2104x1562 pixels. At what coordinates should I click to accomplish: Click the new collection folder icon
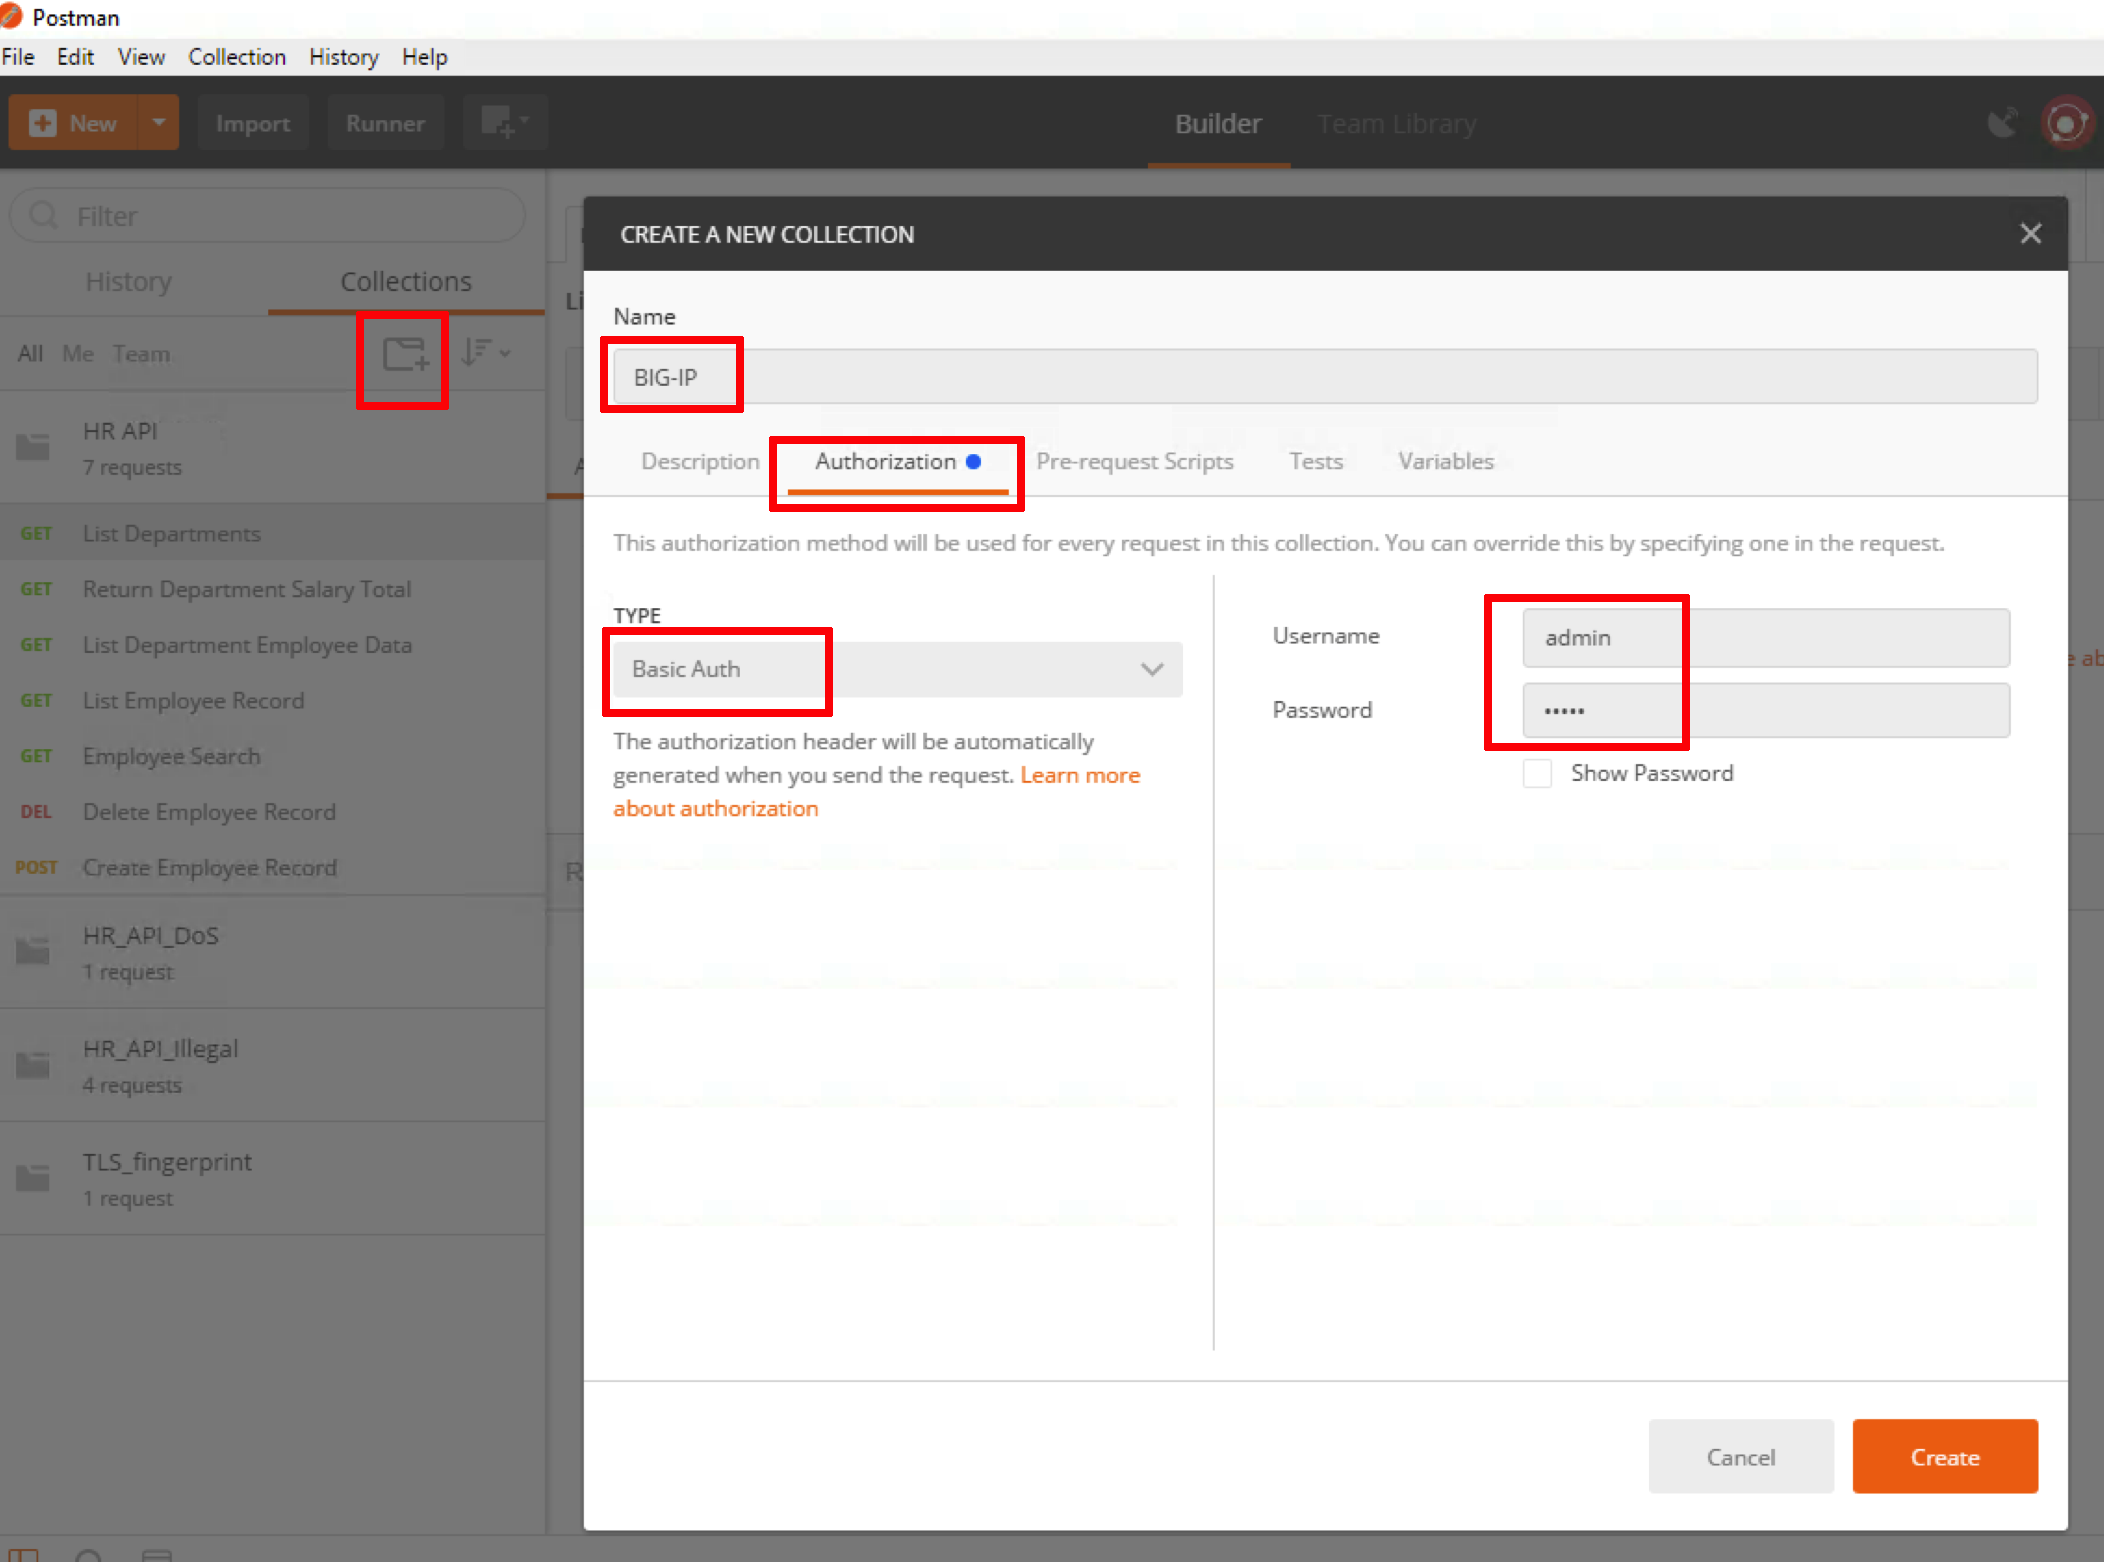click(405, 354)
